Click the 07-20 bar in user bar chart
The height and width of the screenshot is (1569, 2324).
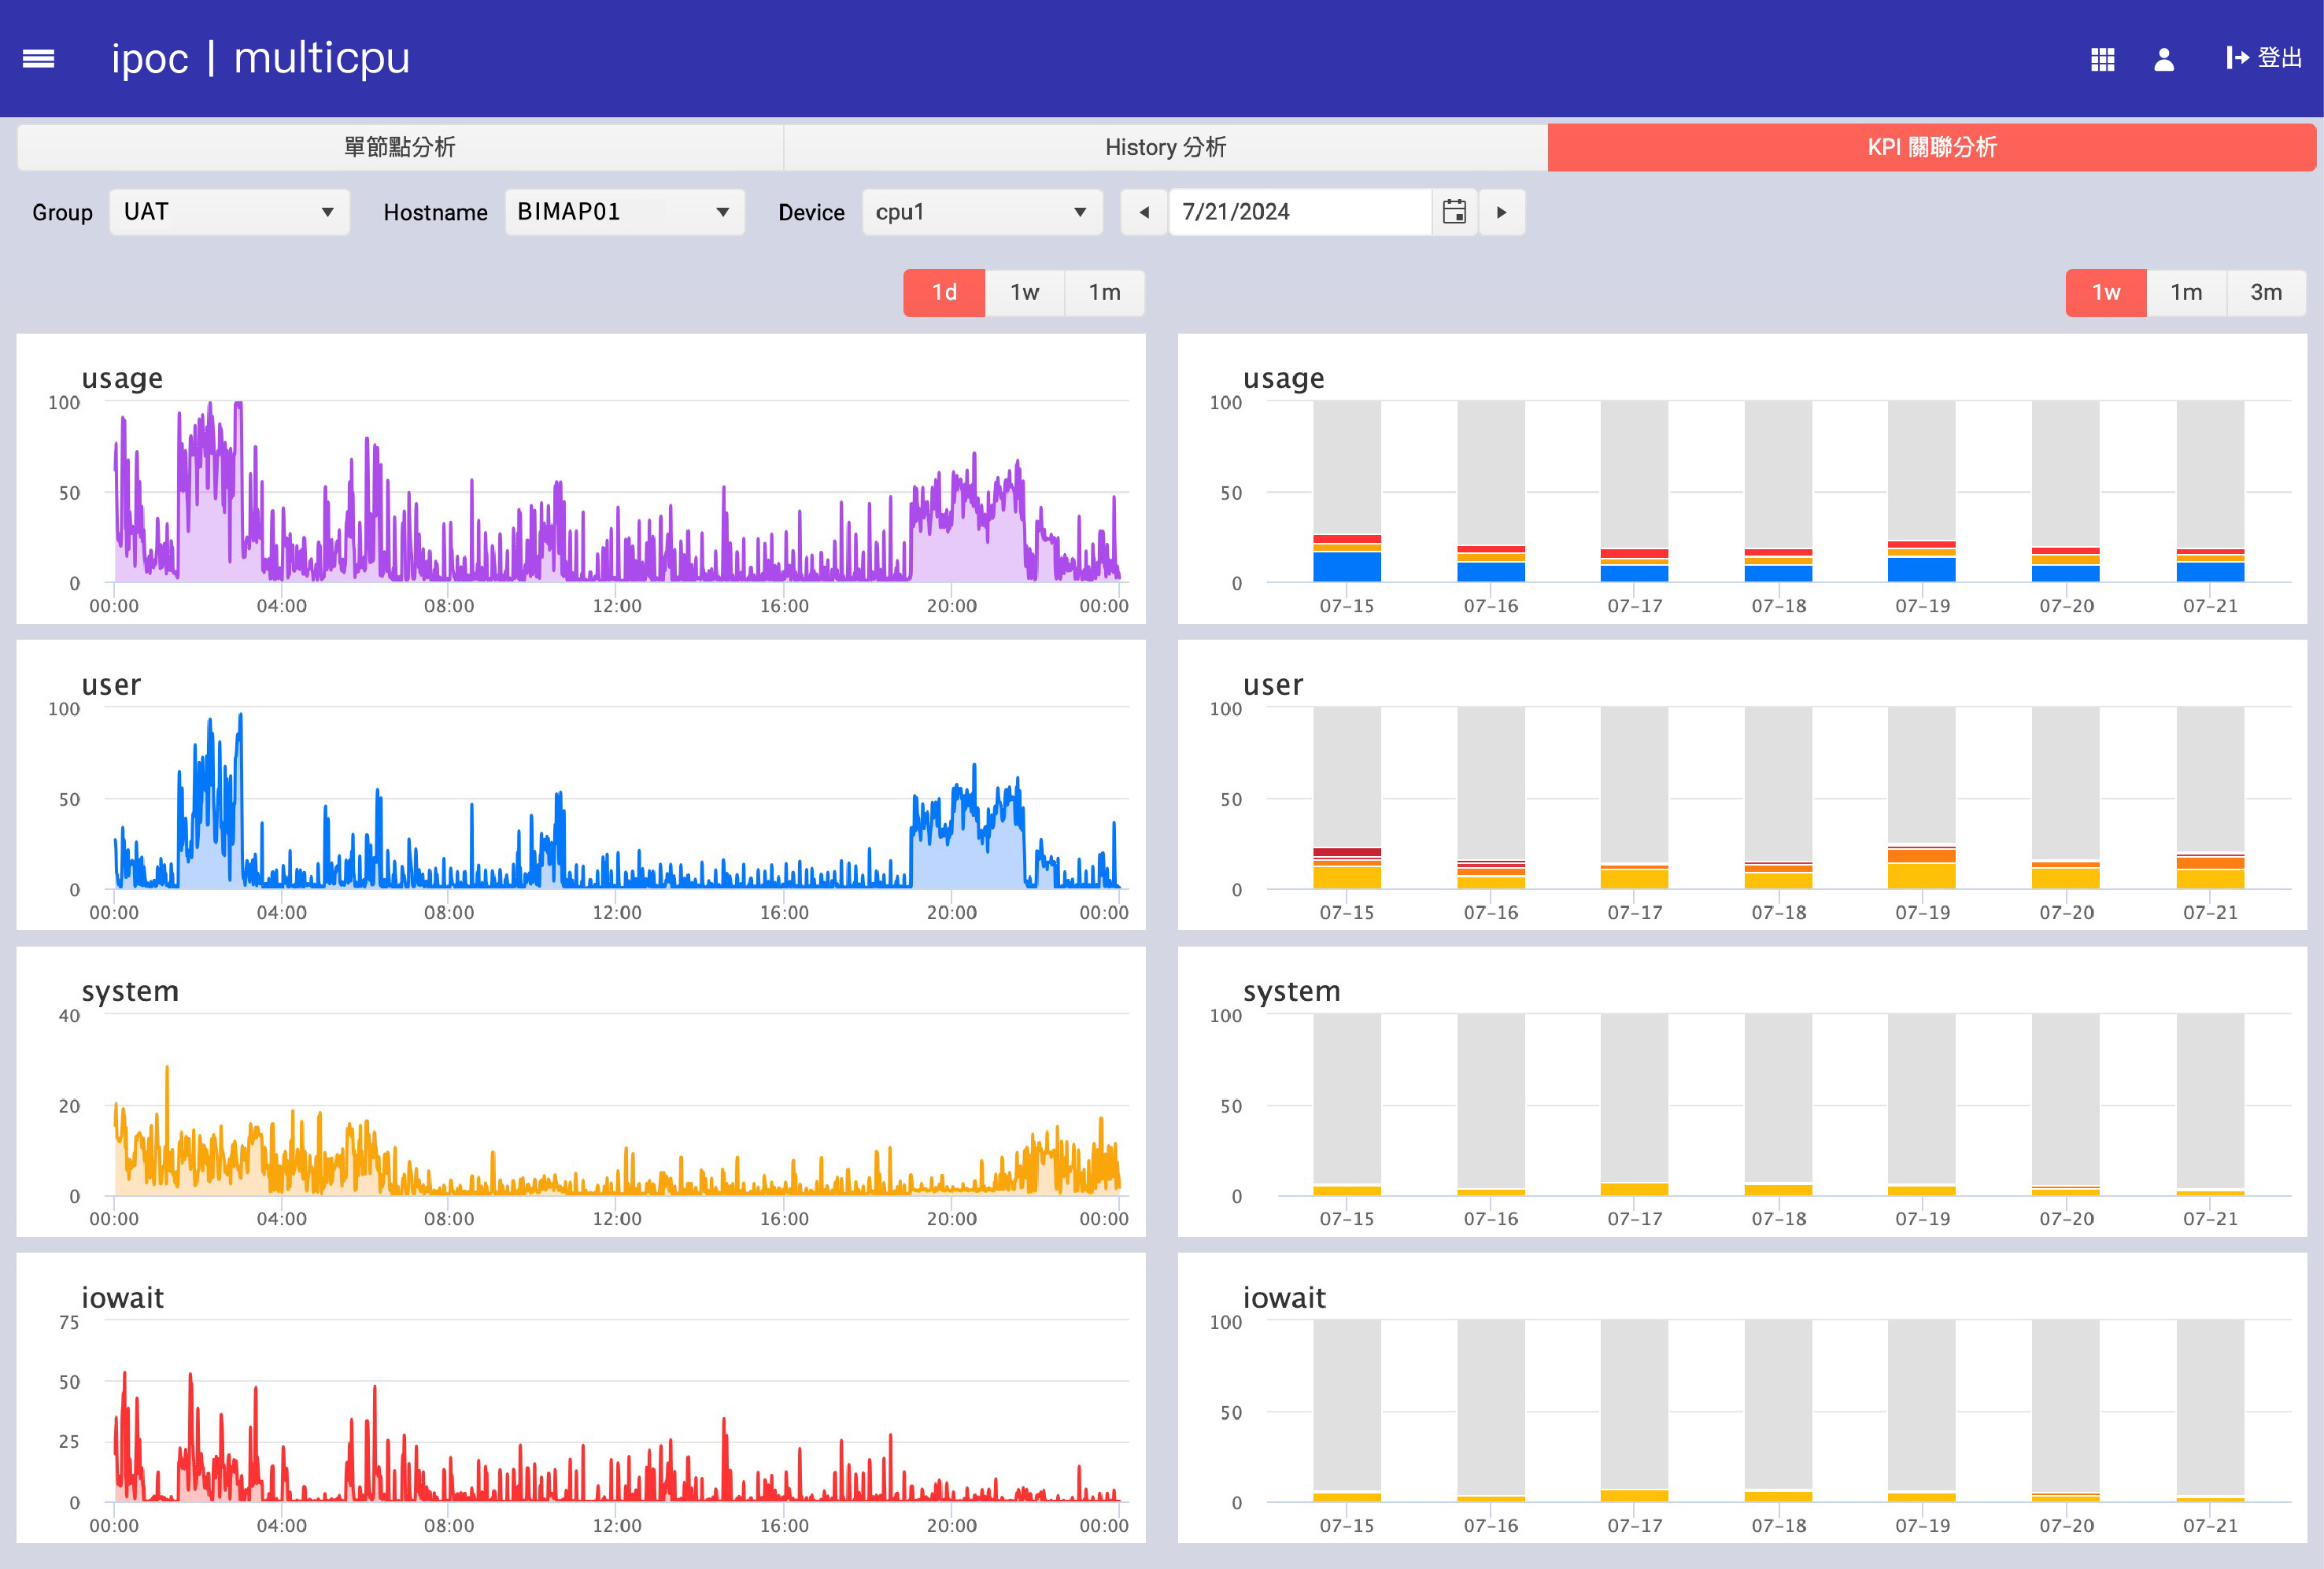coord(2066,798)
